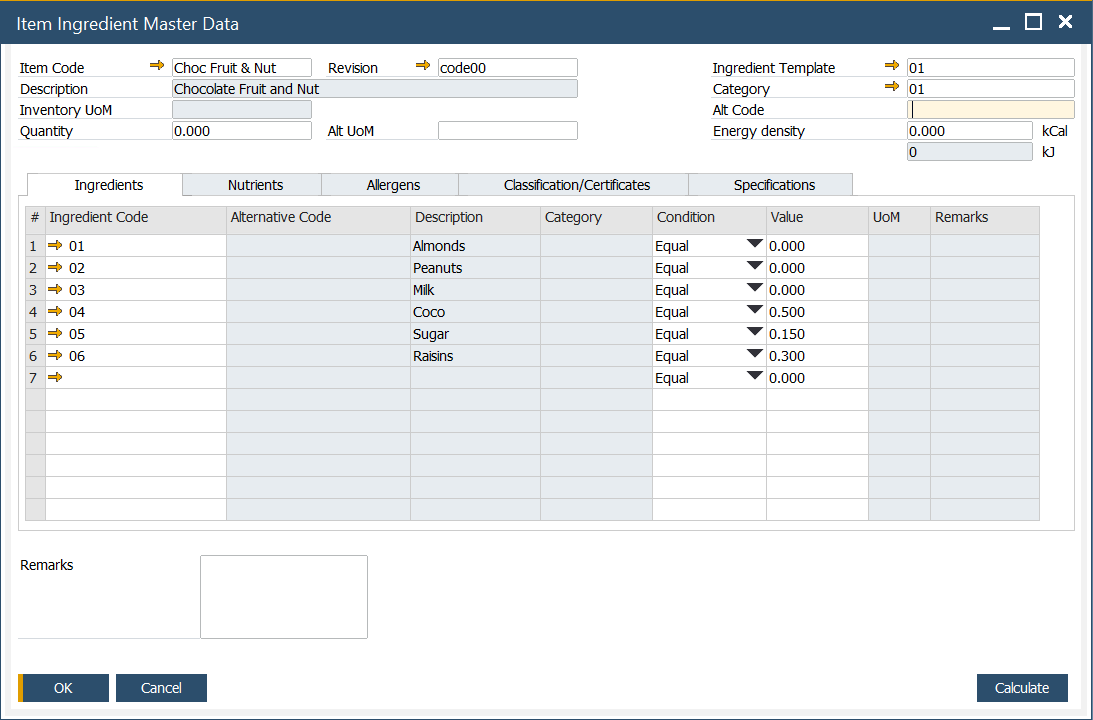Open the Ingredient Template link arrow
The width and height of the screenshot is (1093, 720).
point(892,66)
